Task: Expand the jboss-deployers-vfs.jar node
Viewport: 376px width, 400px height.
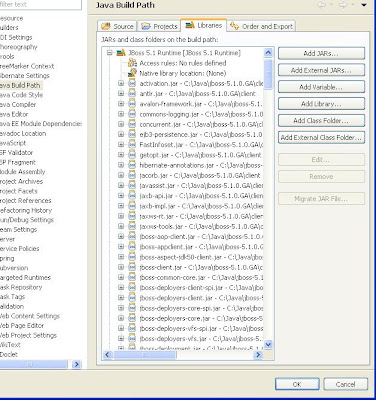Action: 121,339
